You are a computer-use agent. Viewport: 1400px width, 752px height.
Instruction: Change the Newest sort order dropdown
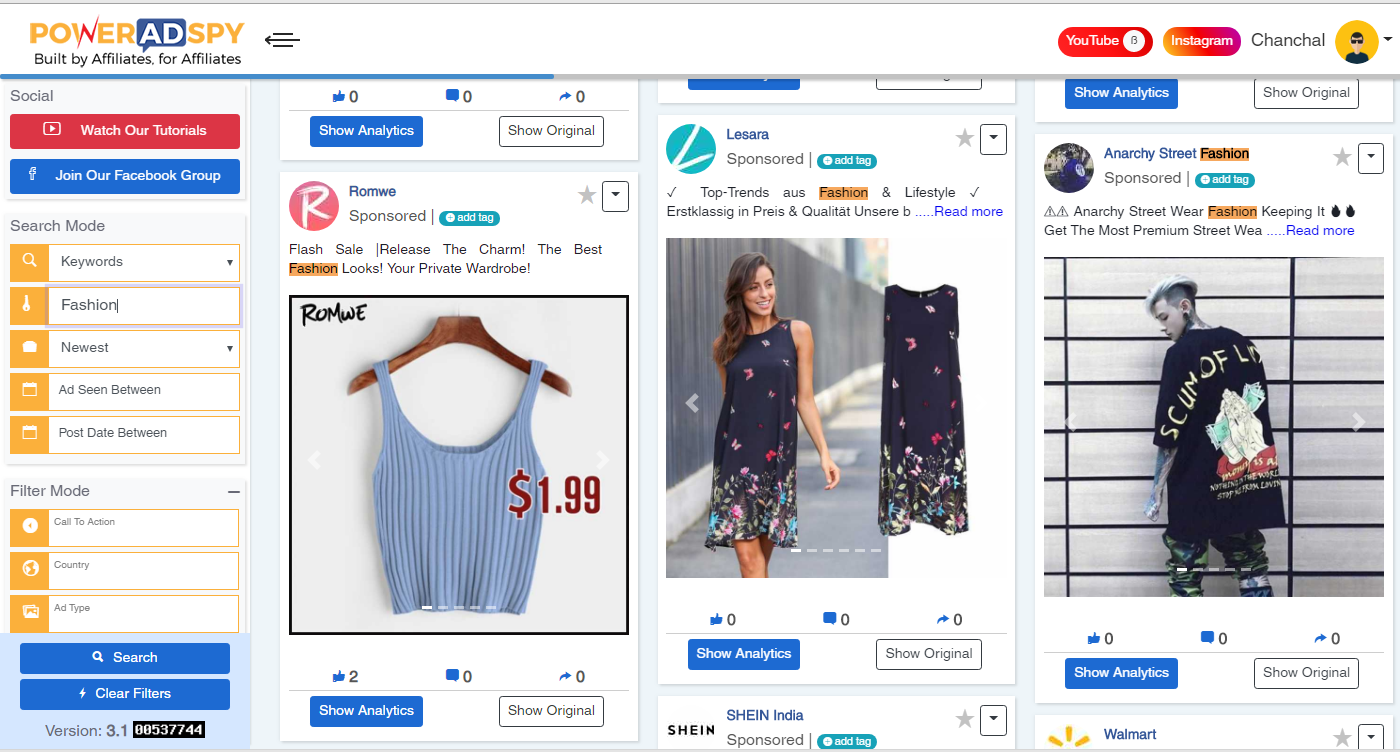(143, 348)
